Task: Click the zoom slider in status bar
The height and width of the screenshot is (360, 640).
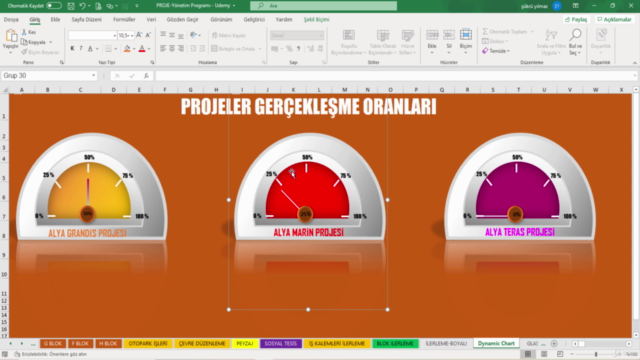Action: click(x=596, y=354)
